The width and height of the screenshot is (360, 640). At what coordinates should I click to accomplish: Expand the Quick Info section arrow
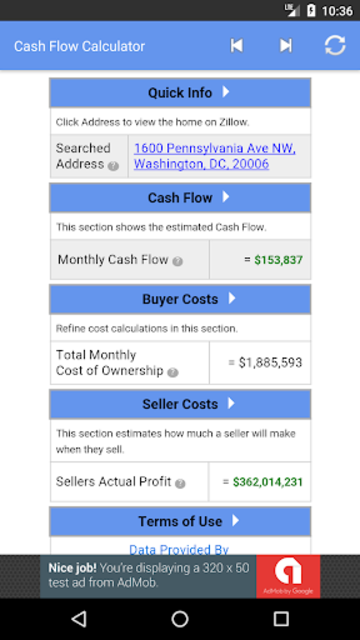point(226,92)
